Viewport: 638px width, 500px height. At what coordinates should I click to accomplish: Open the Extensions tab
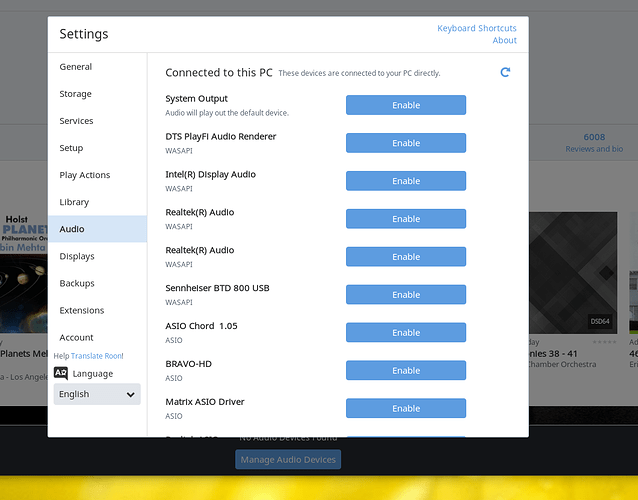[97, 310]
